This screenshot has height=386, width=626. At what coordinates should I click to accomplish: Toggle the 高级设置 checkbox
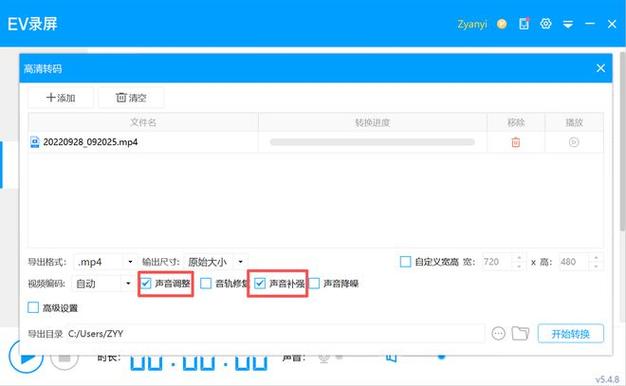pyautogui.click(x=33, y=307)
